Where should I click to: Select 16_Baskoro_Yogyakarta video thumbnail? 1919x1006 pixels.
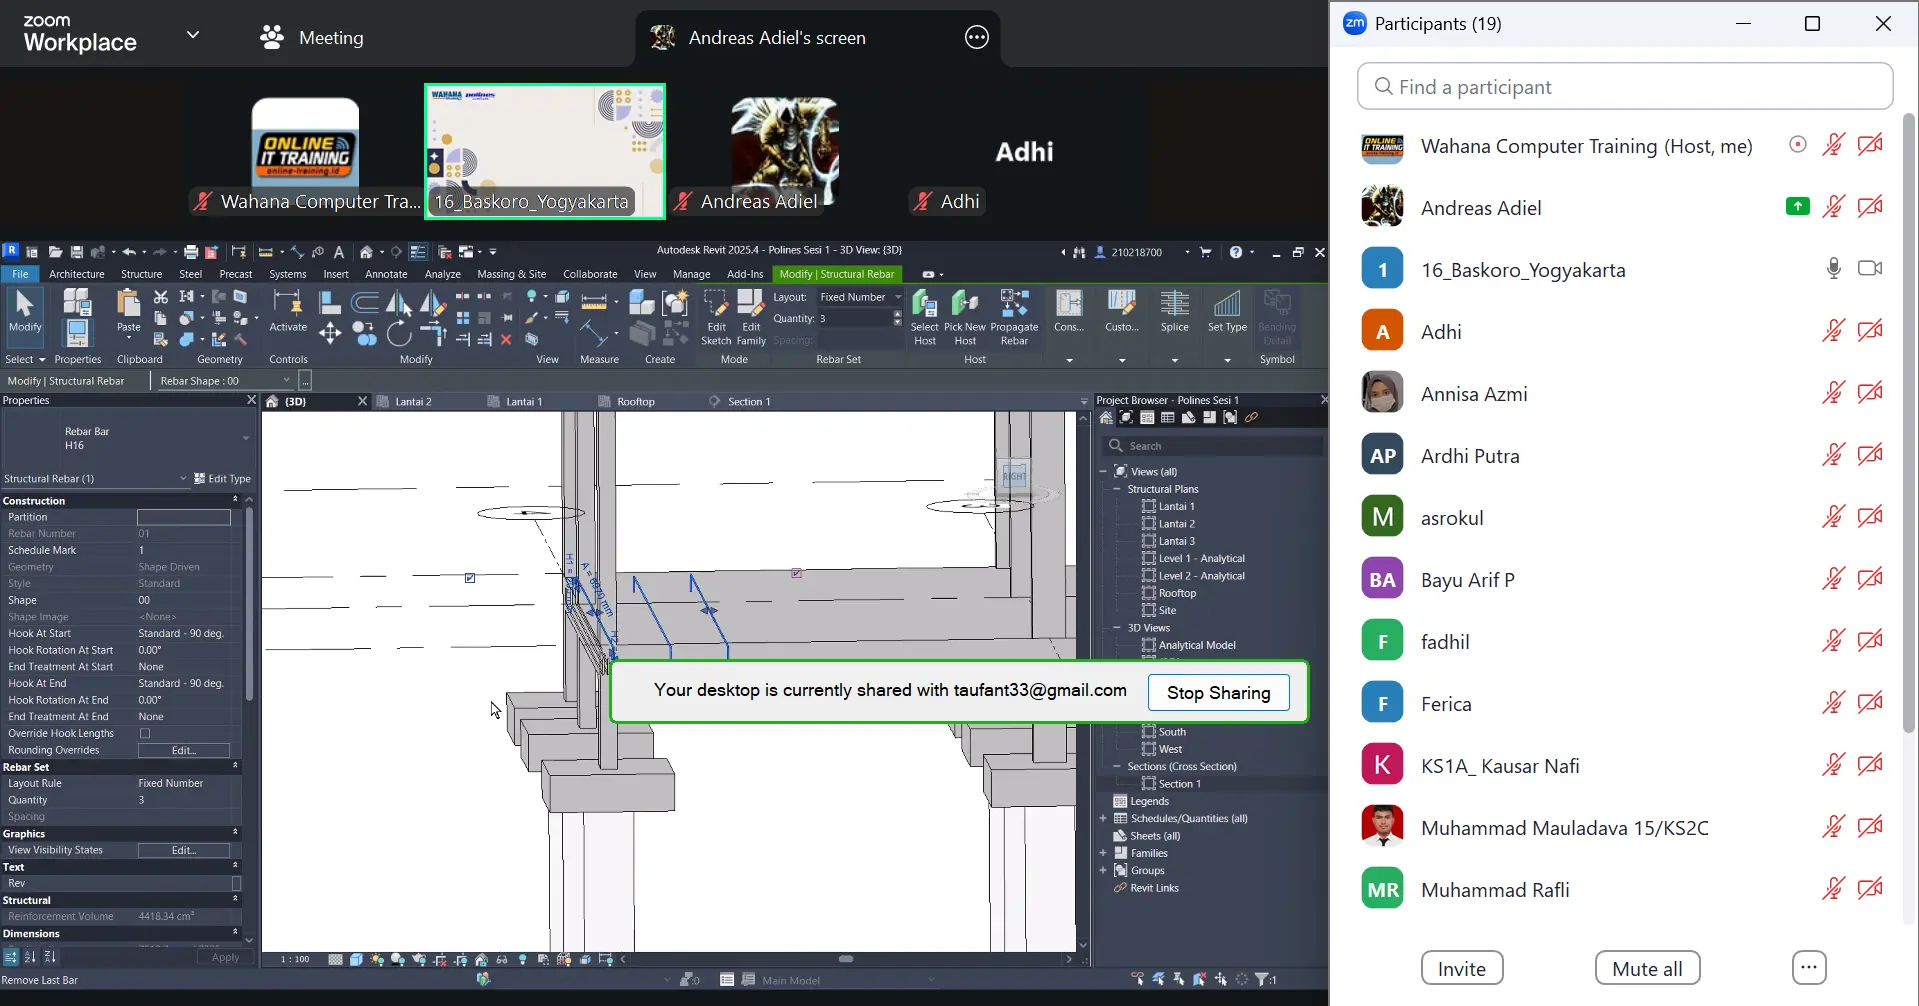[x=545, y=151]
